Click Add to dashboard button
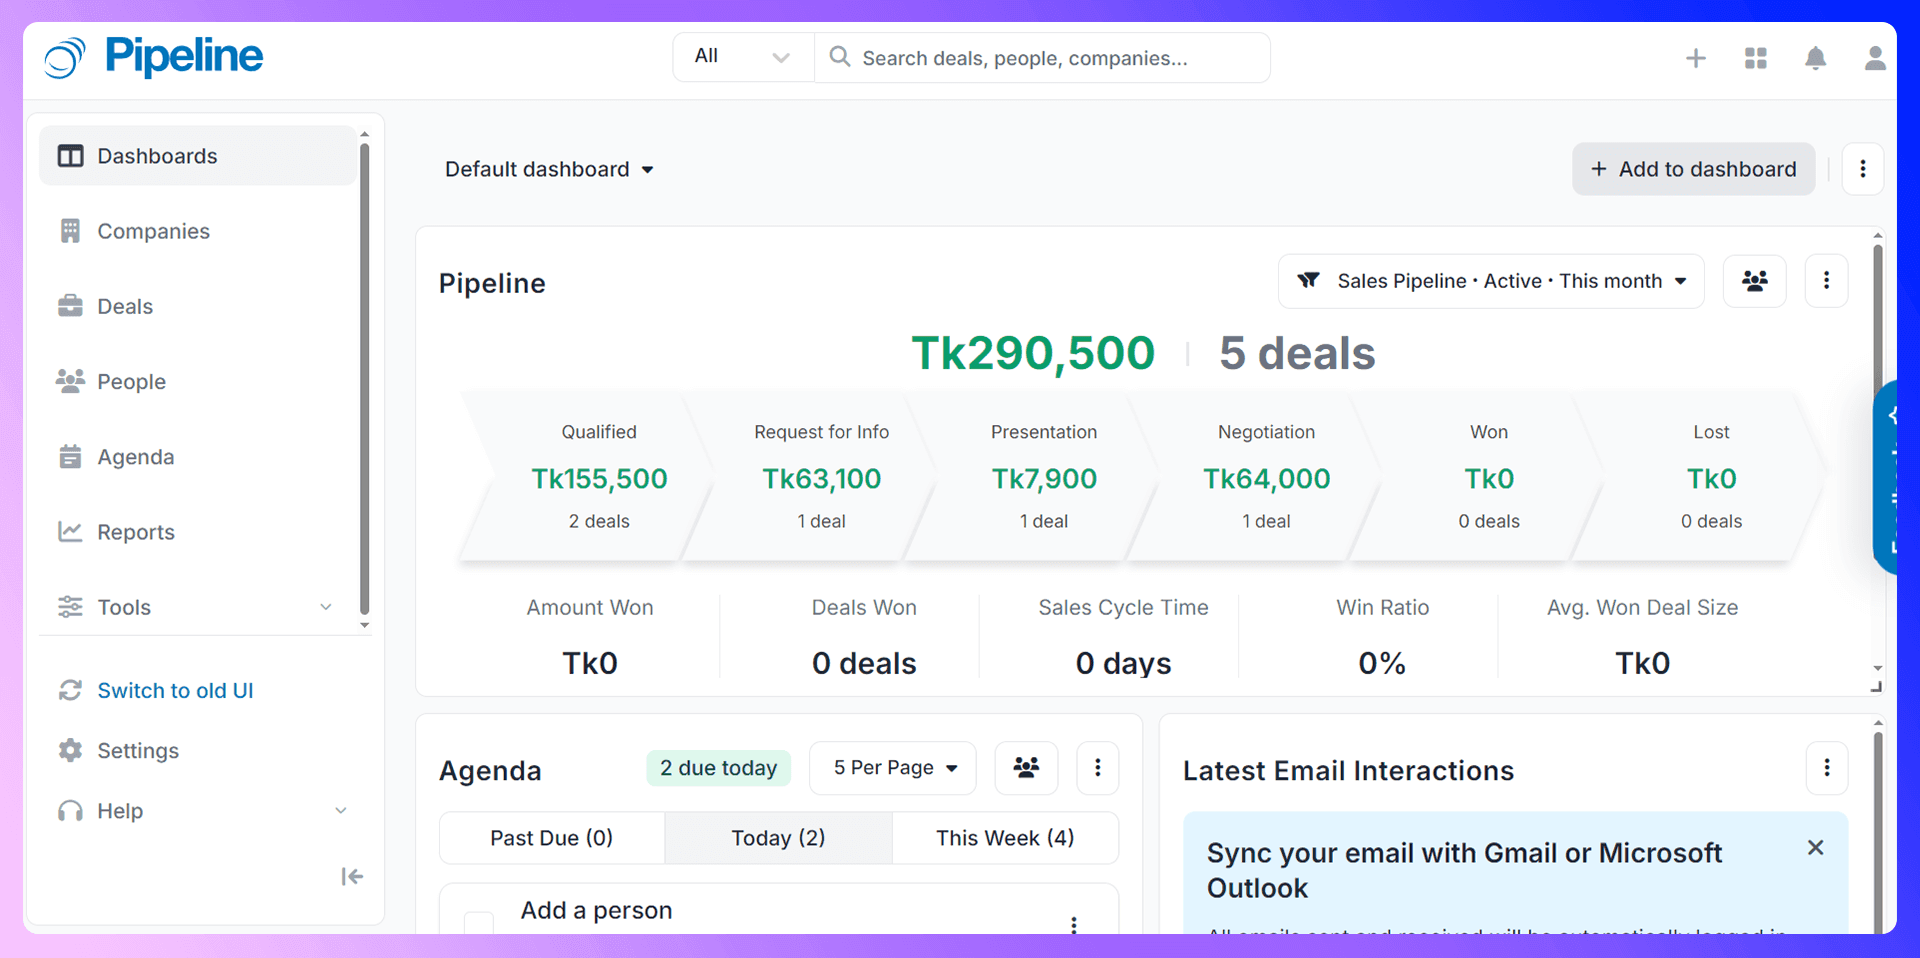The width and height of the screenshot is (1920, 958). 1693,169
